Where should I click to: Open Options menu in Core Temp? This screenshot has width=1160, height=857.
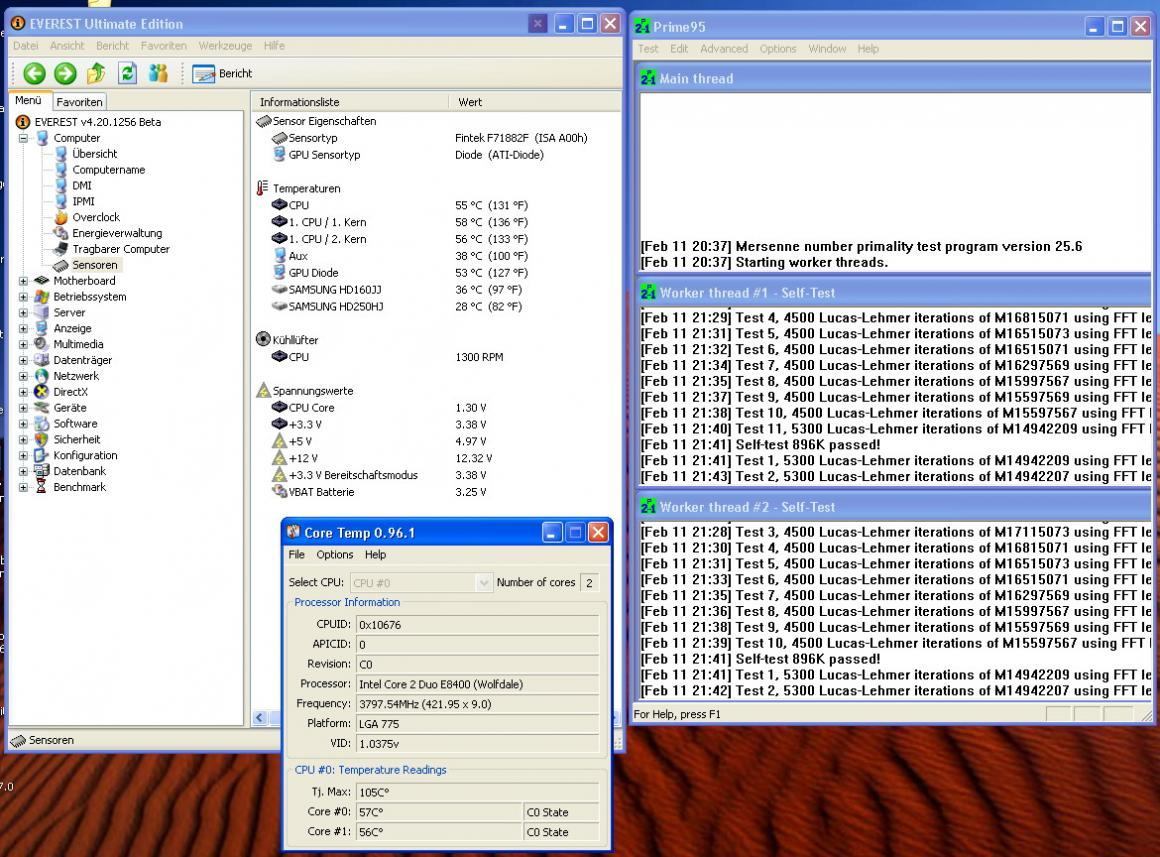click(x=334, y=555)
